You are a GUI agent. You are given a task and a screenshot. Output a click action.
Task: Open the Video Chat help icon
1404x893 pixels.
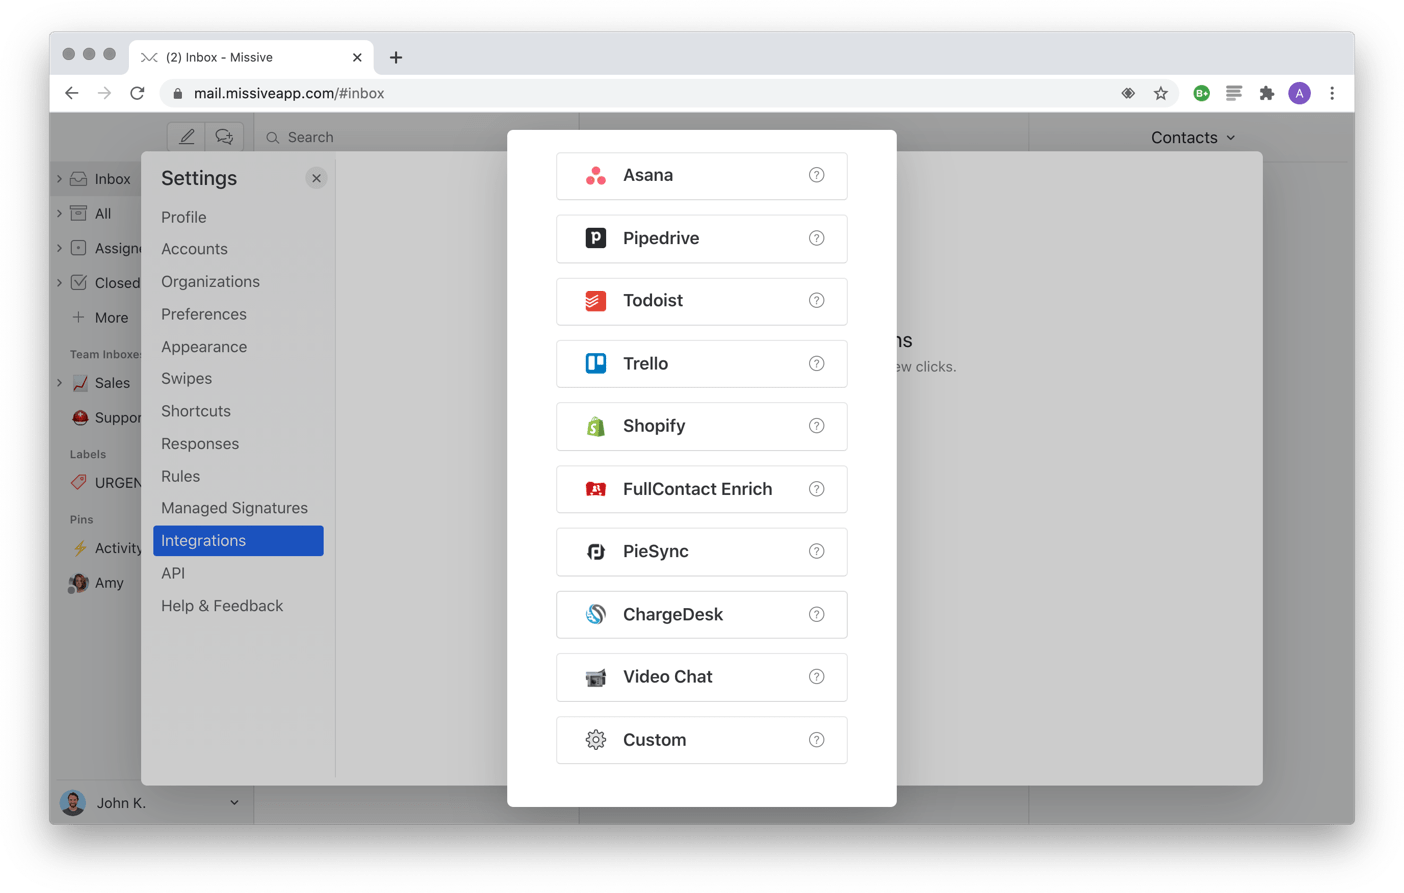816,677
